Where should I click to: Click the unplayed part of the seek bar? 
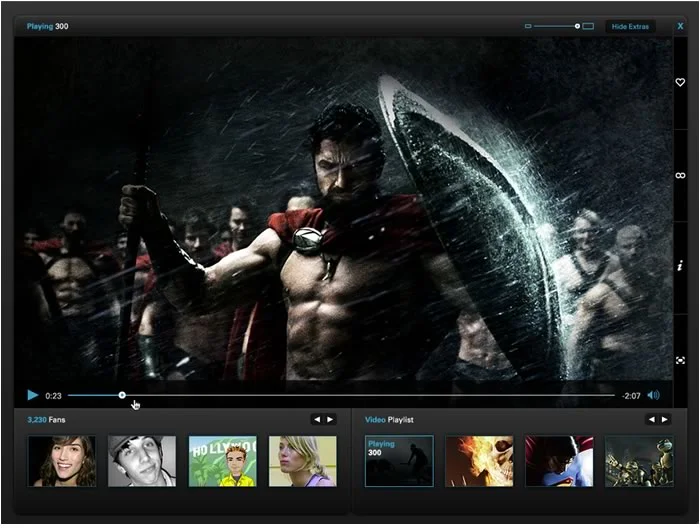(x=370, y=395)
